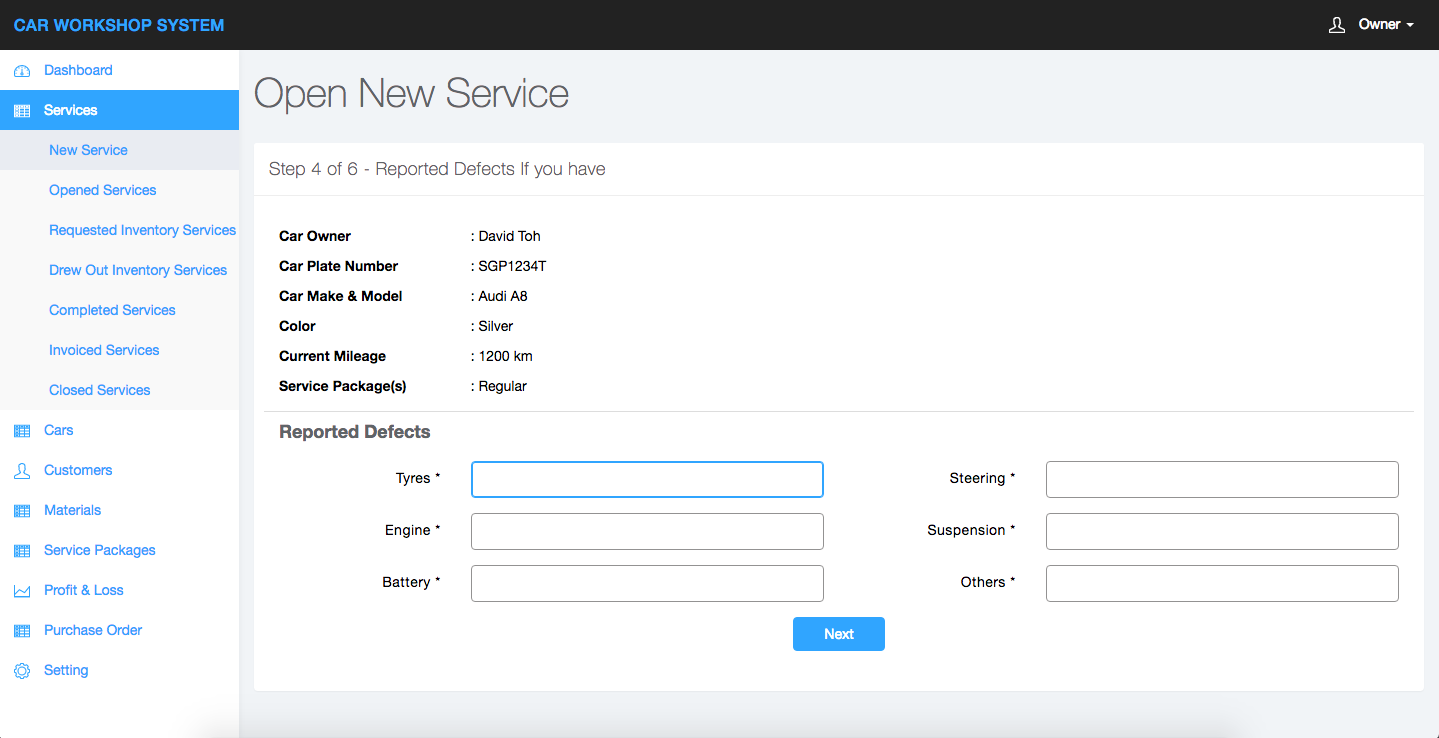Click the Engine defect text box
Image resolution: width=1439 pixels, height=738 pixels.
(647, 531)
